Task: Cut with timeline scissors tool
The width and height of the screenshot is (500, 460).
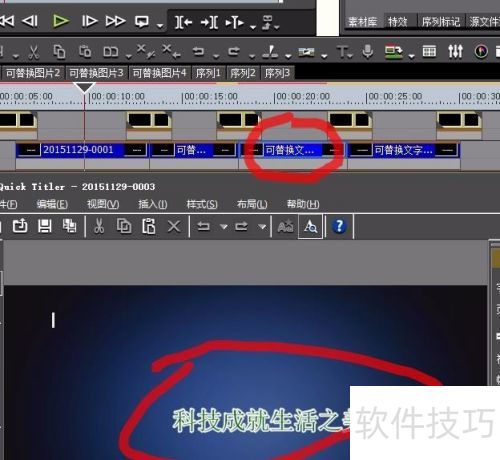Action: click(x=33, y=52)
